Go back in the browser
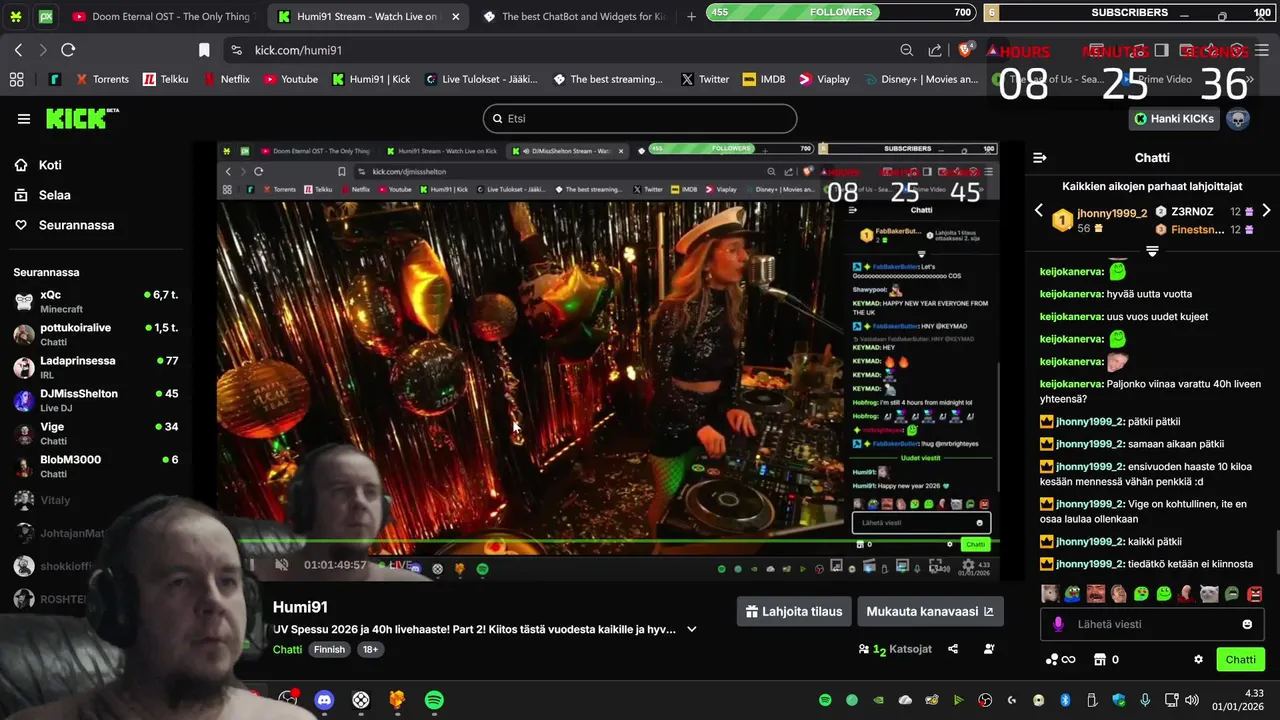The image size is (1280, 720). [x=18, y=50]
